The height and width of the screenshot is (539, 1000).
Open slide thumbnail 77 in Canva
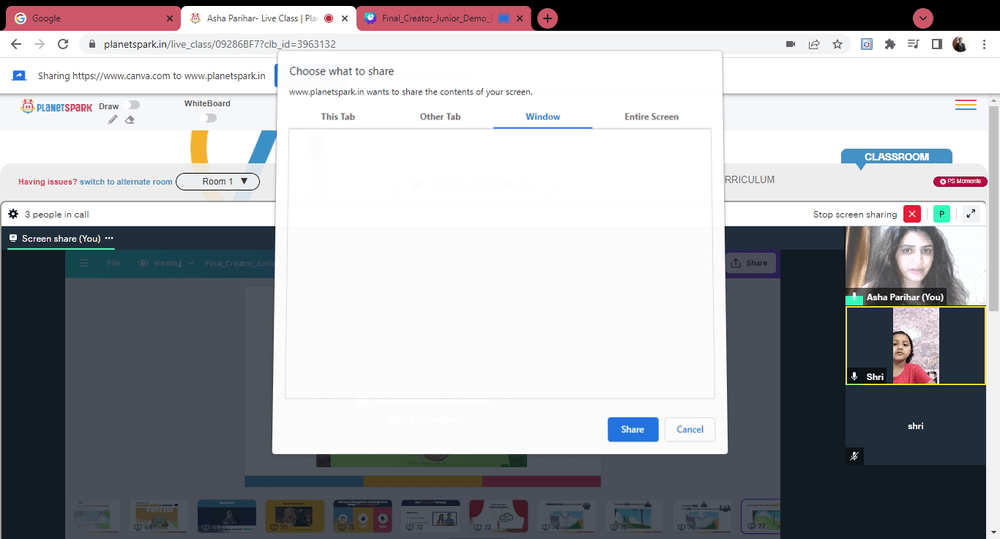(x=761, y=517)
